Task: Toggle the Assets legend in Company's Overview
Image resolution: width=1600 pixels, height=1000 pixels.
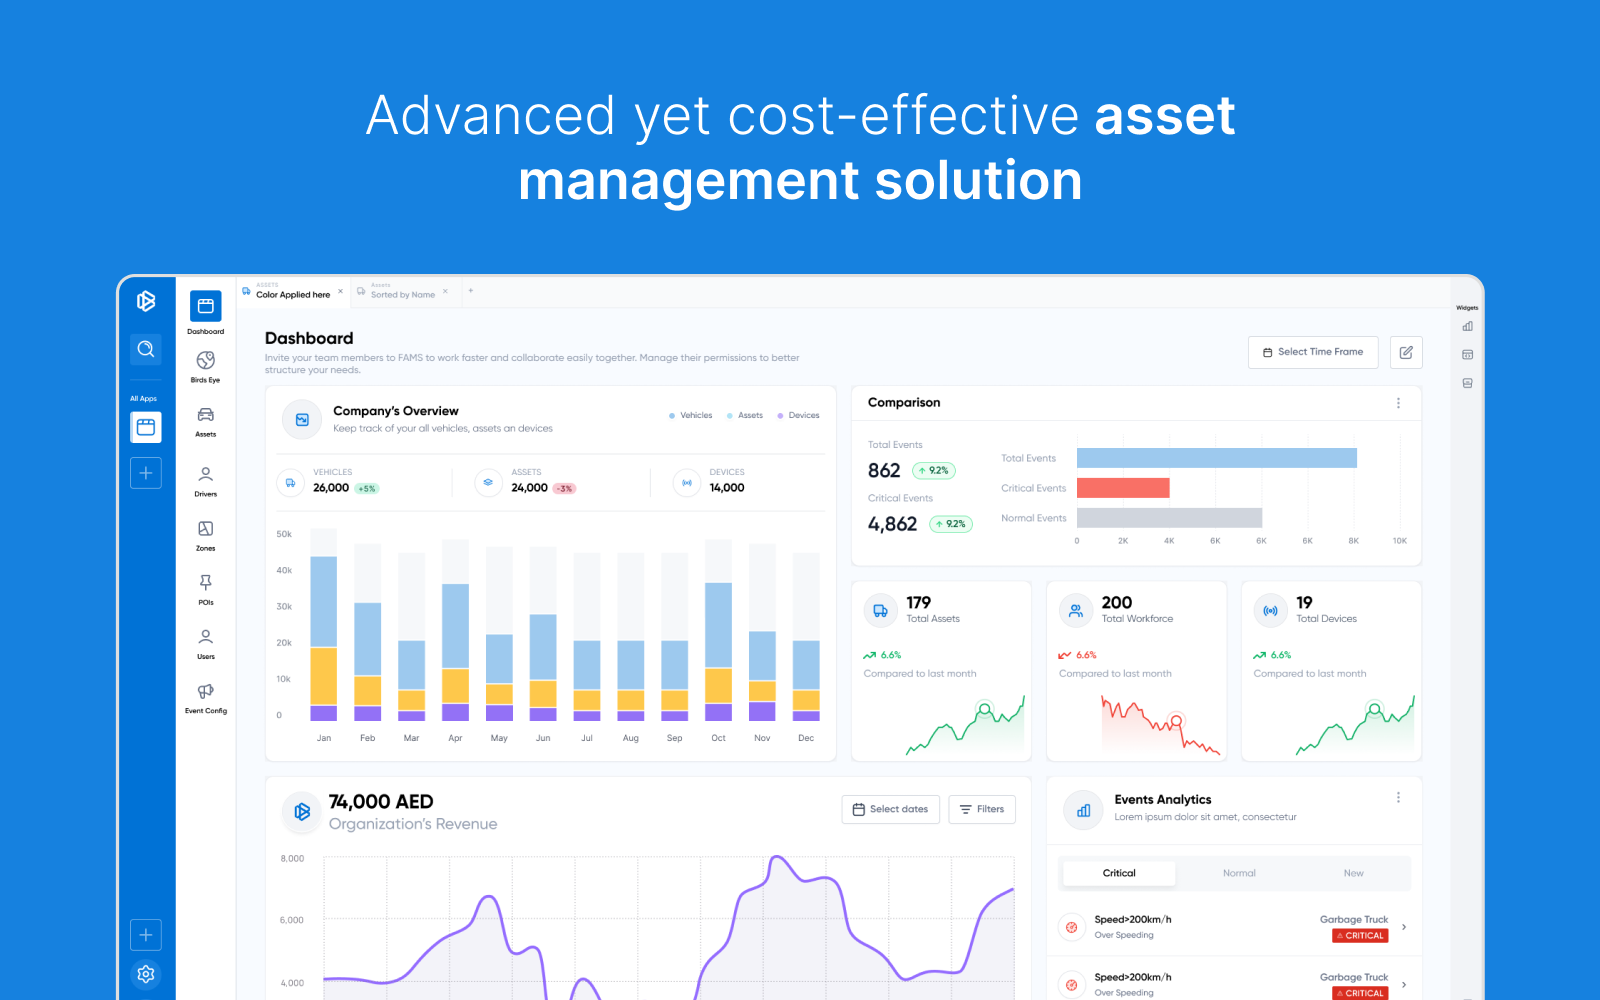Action: (744, 415)
